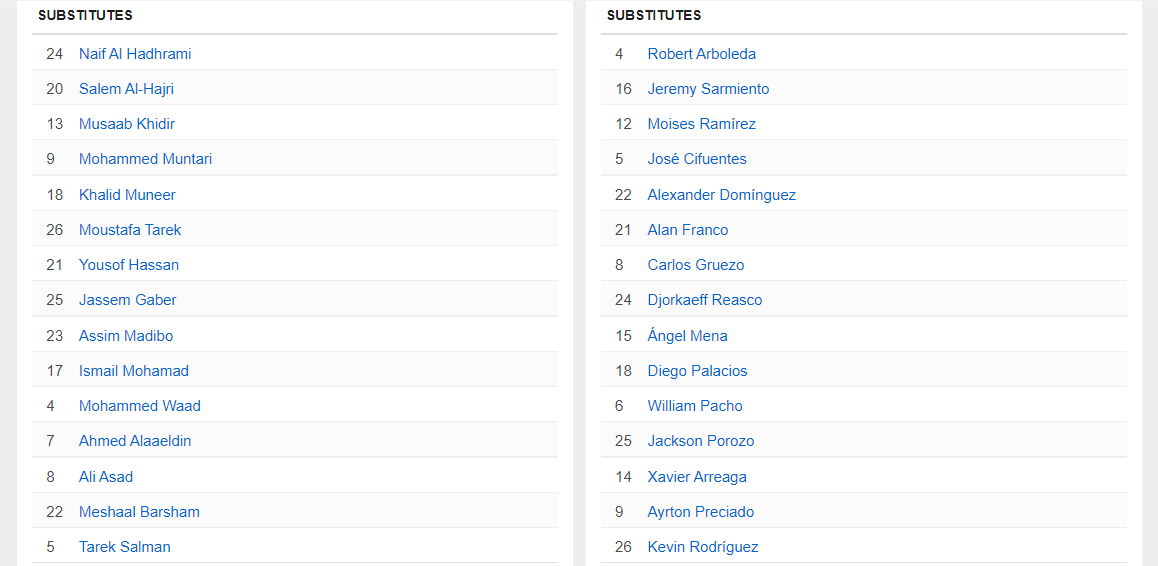Click Jeremy Sarmiento's name
The height and width of the screenshot is (566, 1158).
[x=708, y=89]
